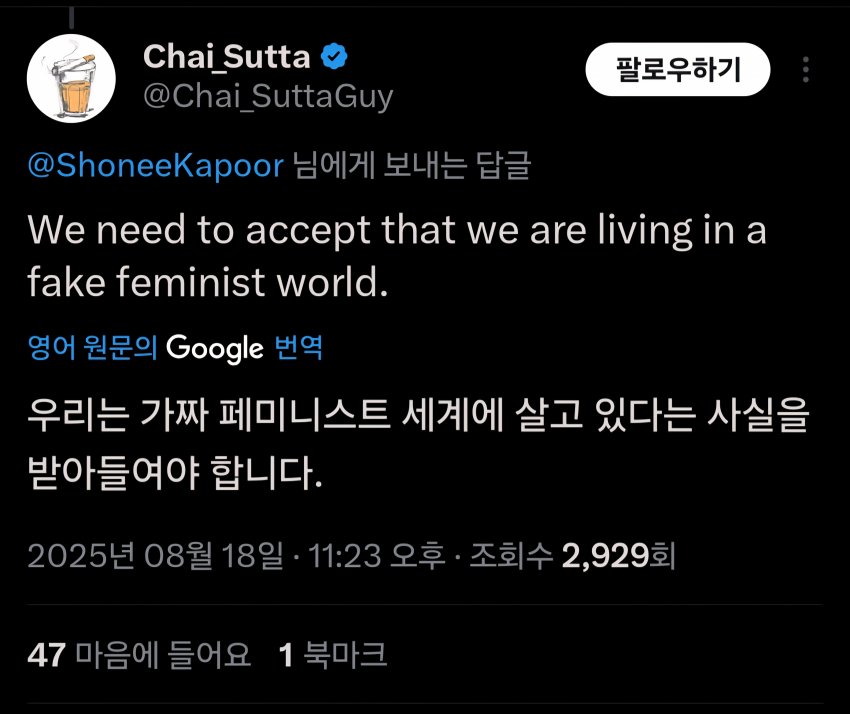The image size is (850, 714).
Task: Click the @Chai_SuttaGuy handle
Action: [268, 97]
